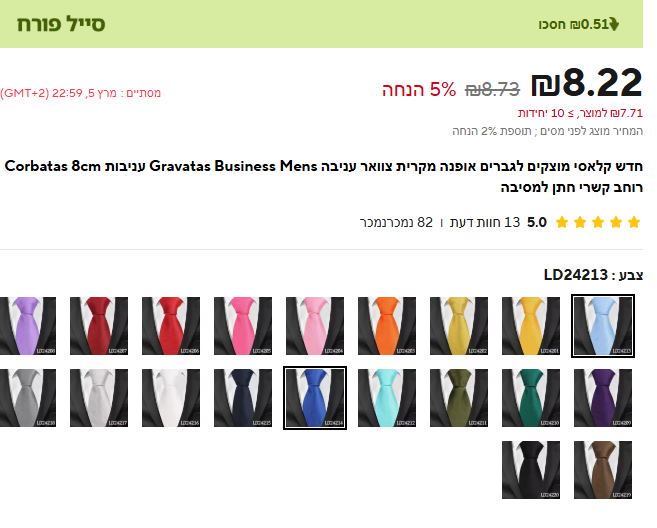Image resolution: width=657 pixels, height=528 pixels.
Task: Select the turquoise aqua tie swatch
Action: [387, 398]
